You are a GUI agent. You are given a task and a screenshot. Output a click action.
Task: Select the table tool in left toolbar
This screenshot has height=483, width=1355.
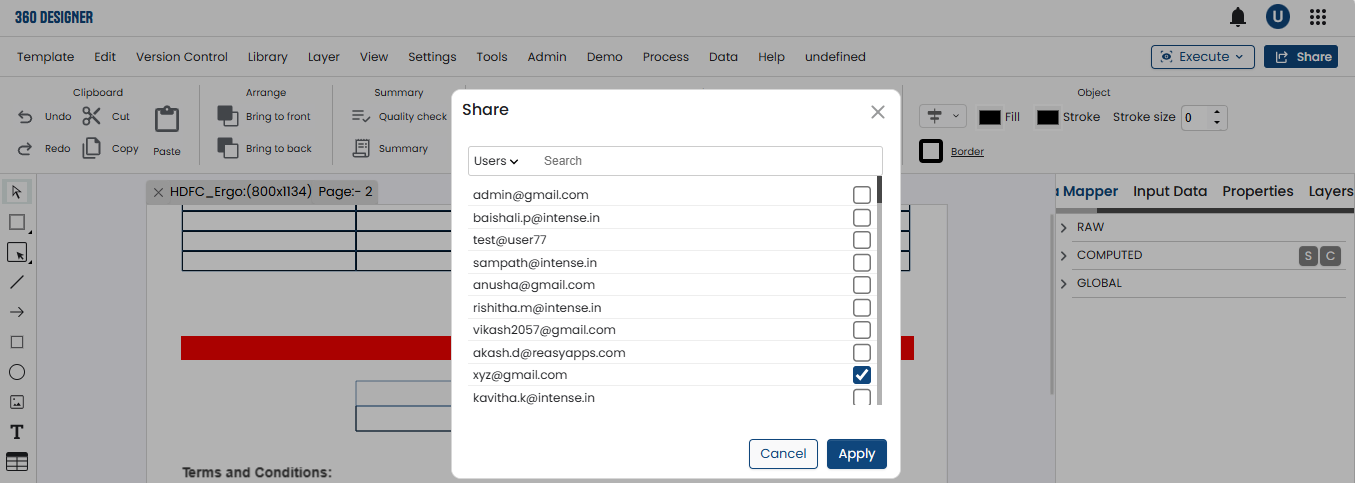(17, 462)
